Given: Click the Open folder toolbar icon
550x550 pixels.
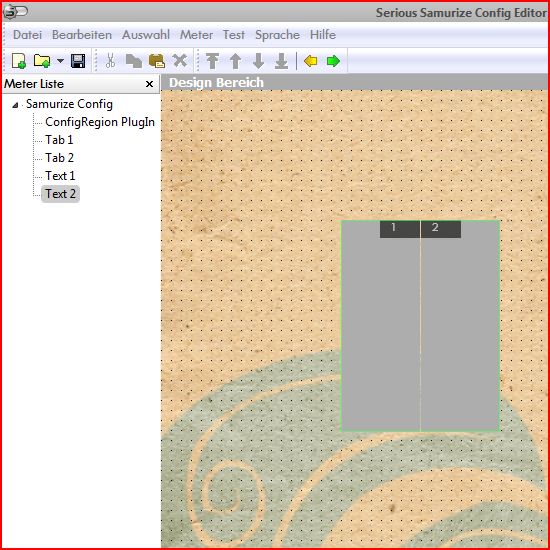Looking at the screenshot, I should pyautogui.click(x=42, y=61).
